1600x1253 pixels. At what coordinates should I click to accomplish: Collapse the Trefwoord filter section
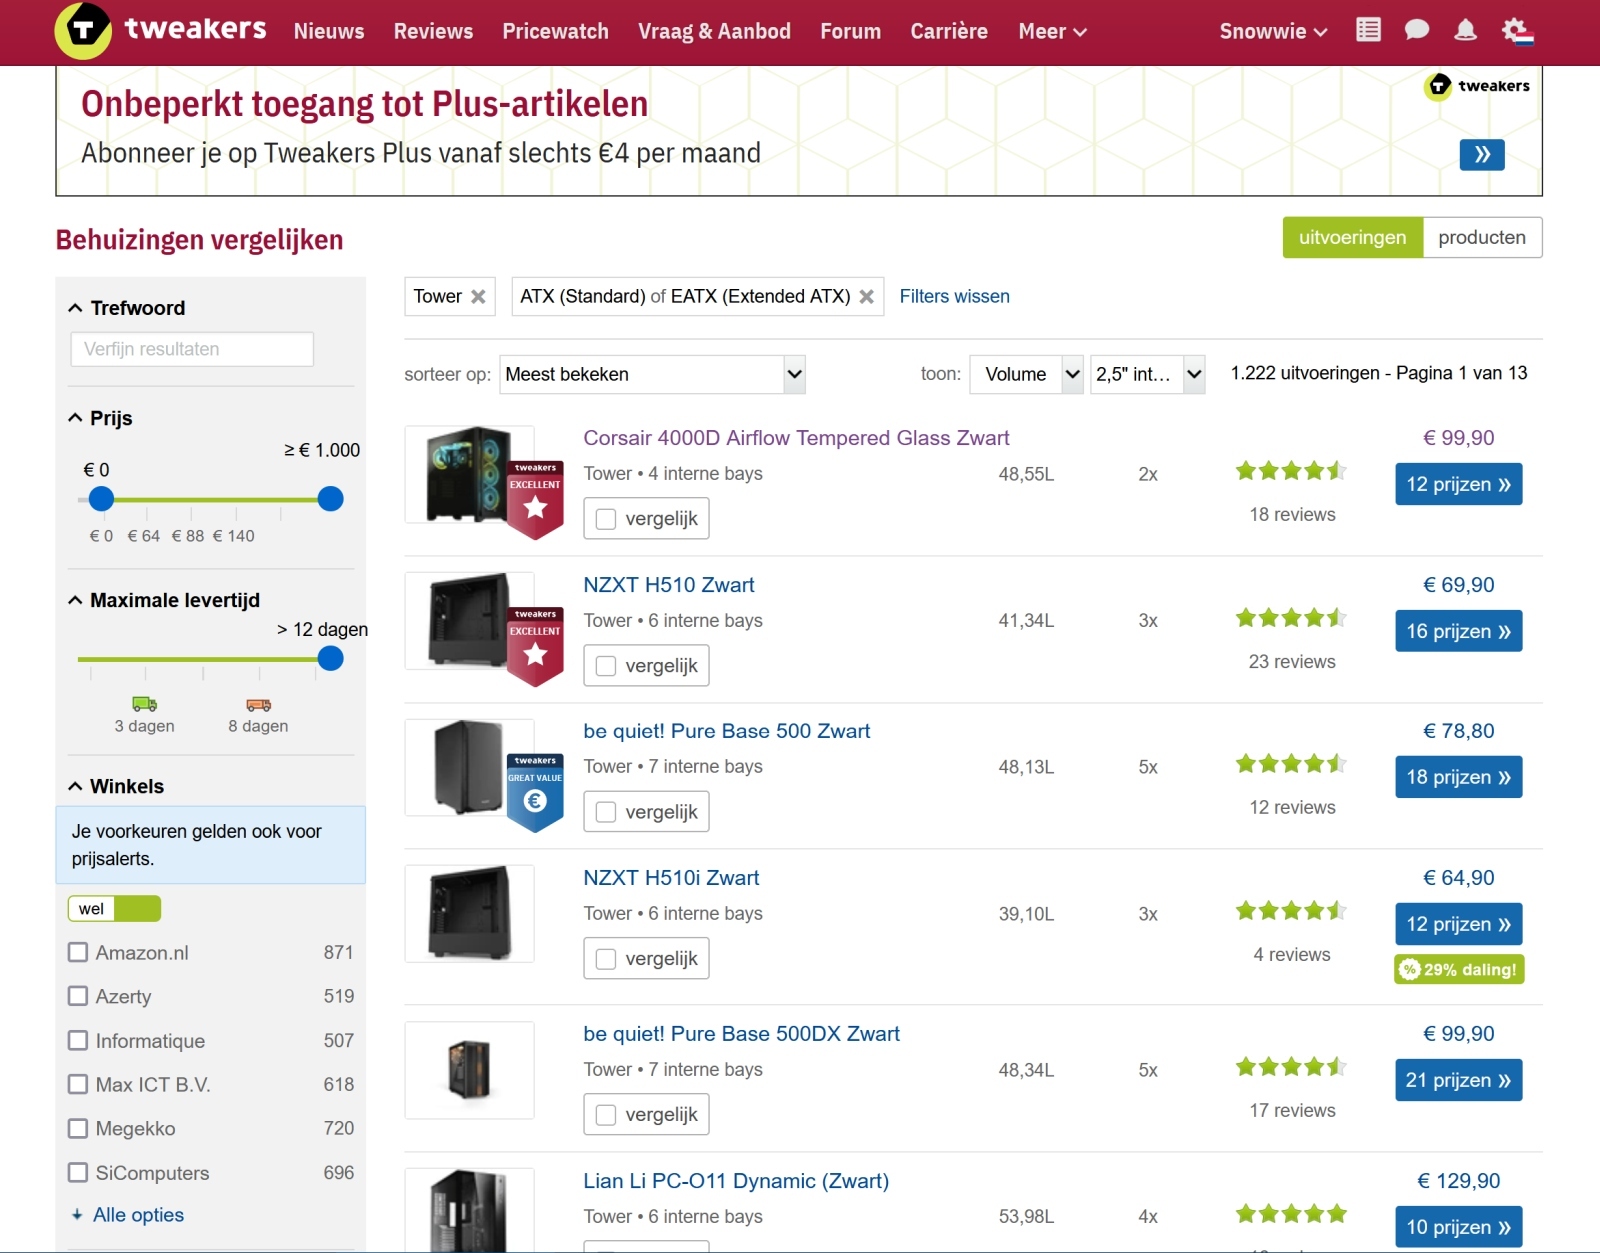pos(128,308)
